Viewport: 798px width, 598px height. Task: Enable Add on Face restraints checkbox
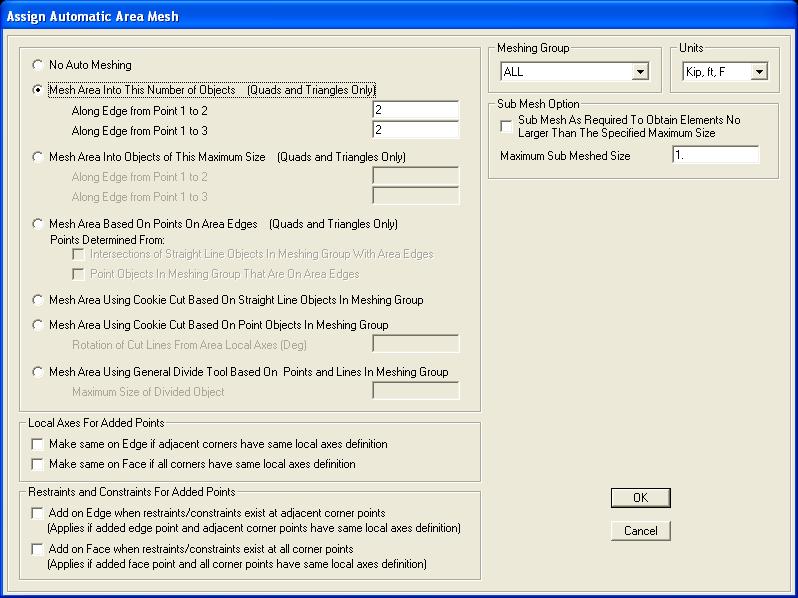click(x=38, y=549)
